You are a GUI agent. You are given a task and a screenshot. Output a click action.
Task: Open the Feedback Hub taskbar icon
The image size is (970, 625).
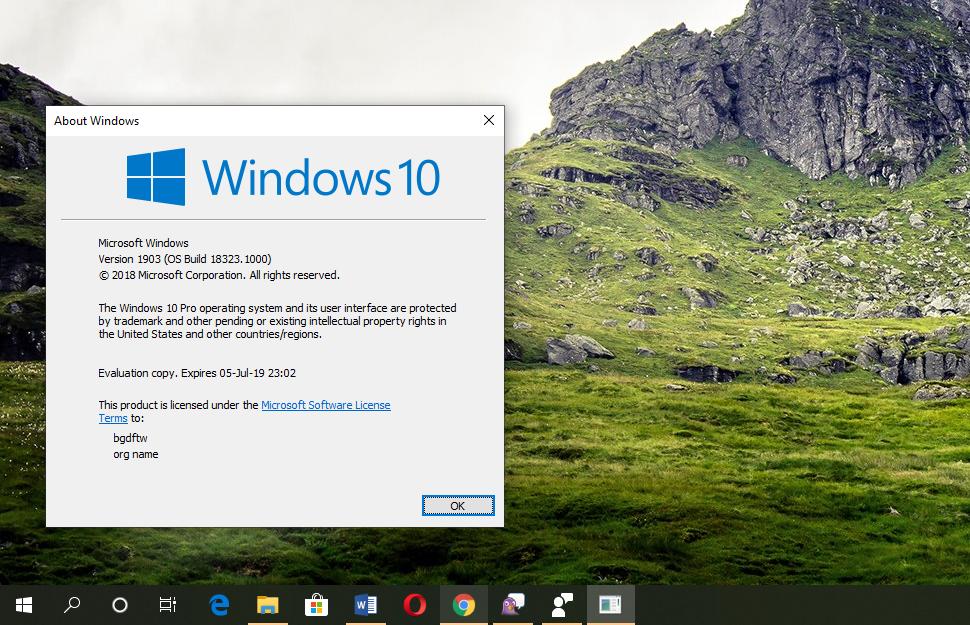[x=562, y=605]
